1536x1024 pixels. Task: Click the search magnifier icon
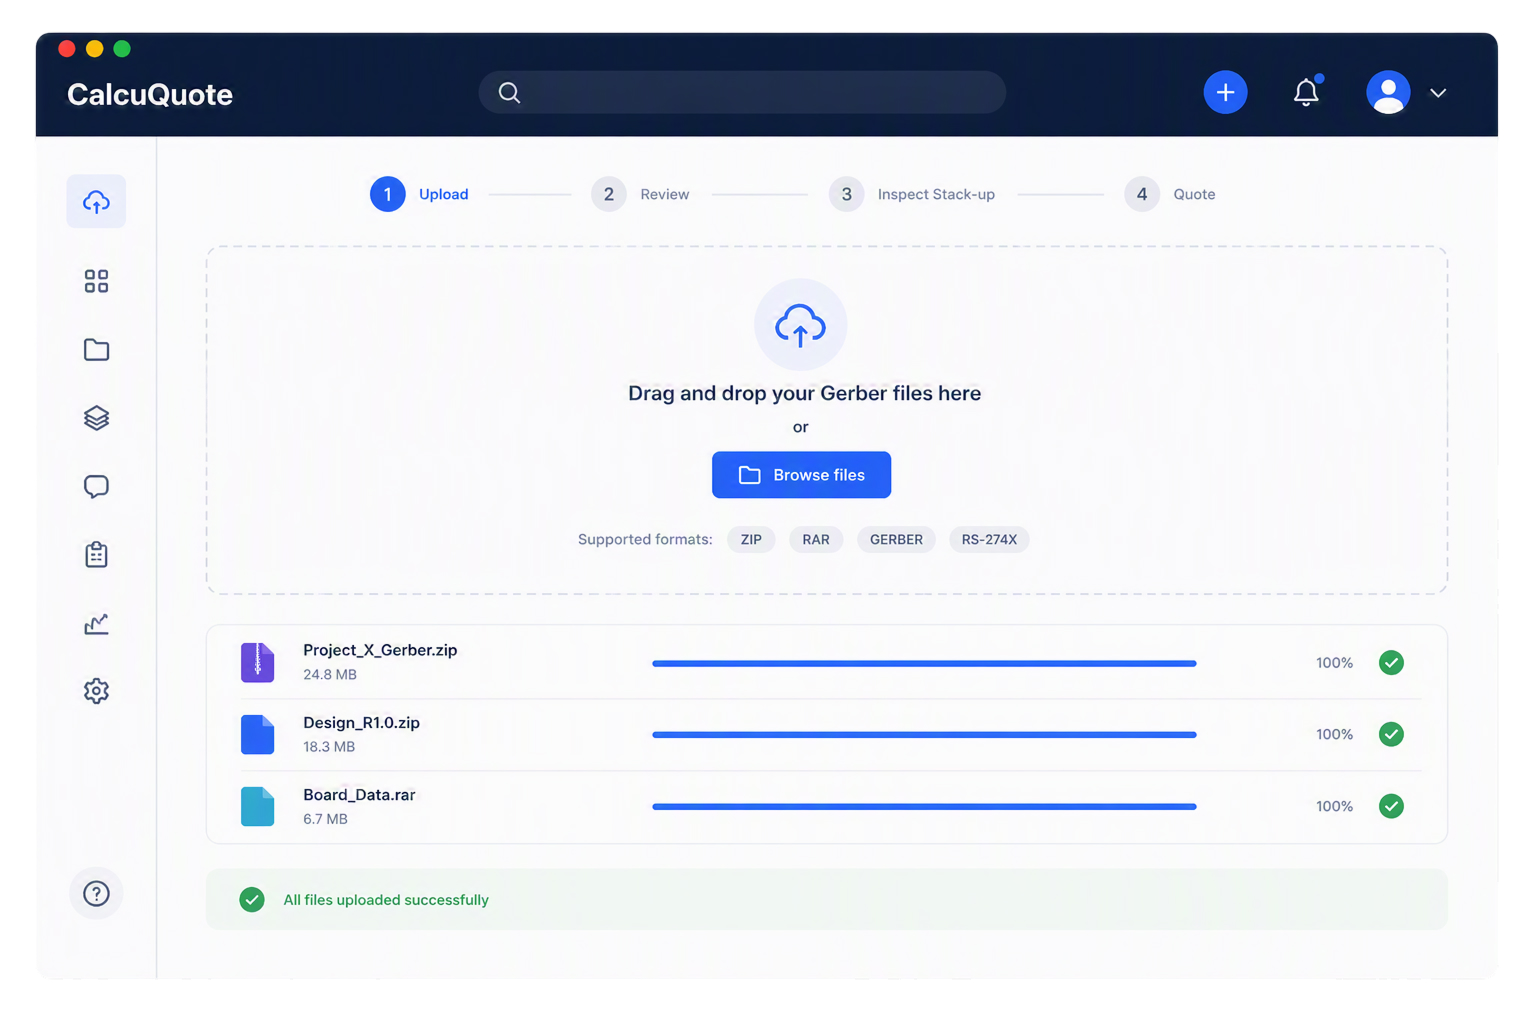point(509,92)
